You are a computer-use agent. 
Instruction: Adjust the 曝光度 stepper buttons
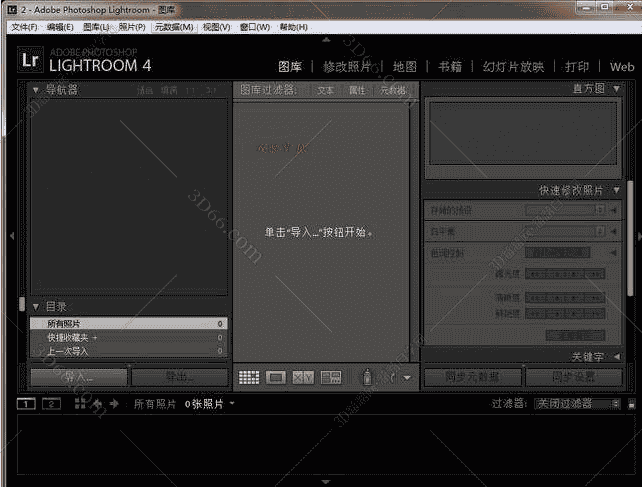565,274
